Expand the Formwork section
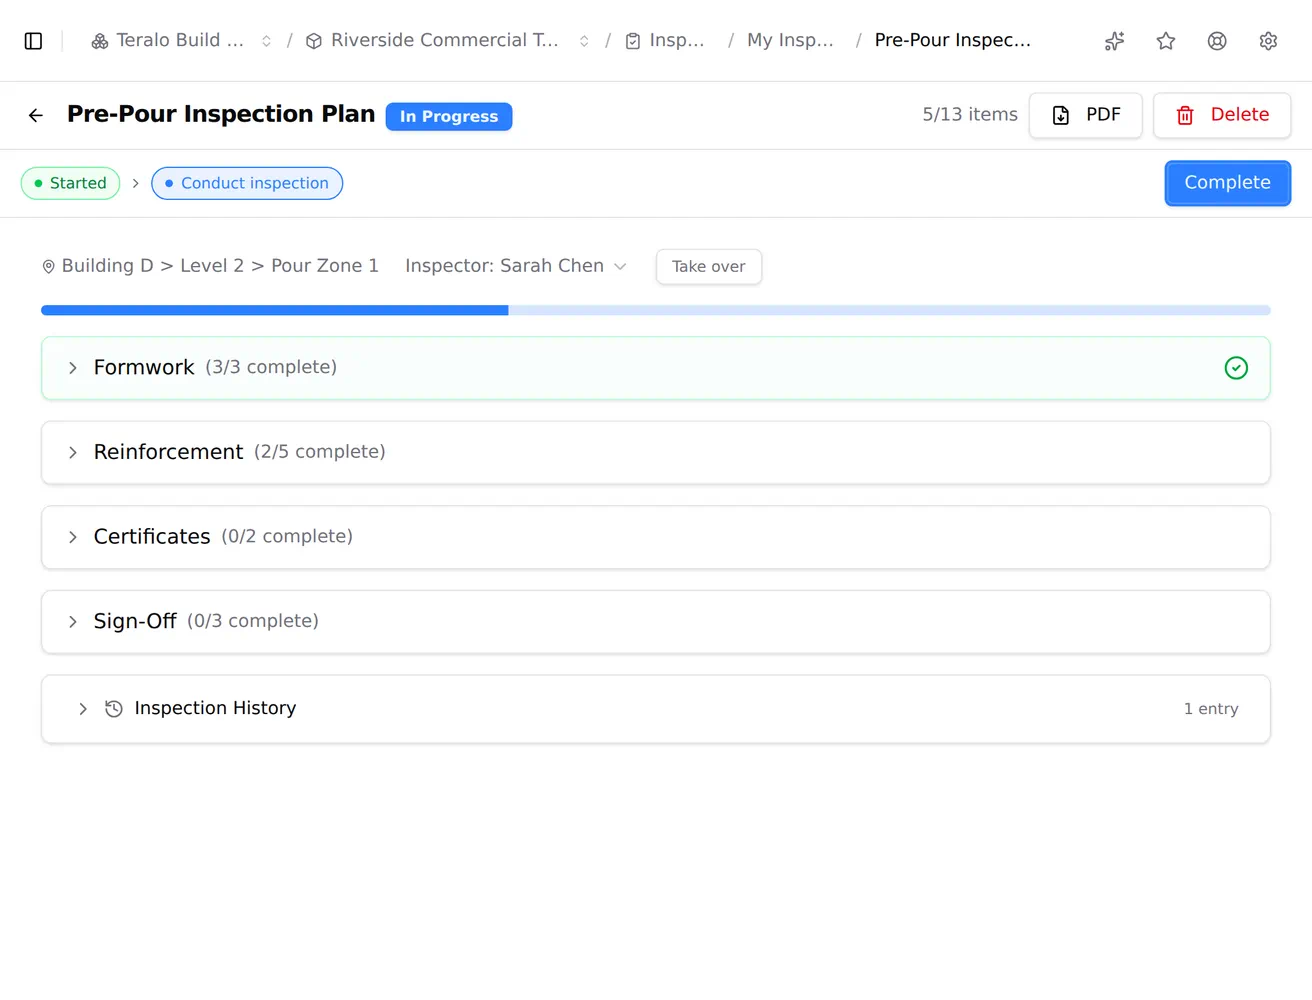 [656, 368]
